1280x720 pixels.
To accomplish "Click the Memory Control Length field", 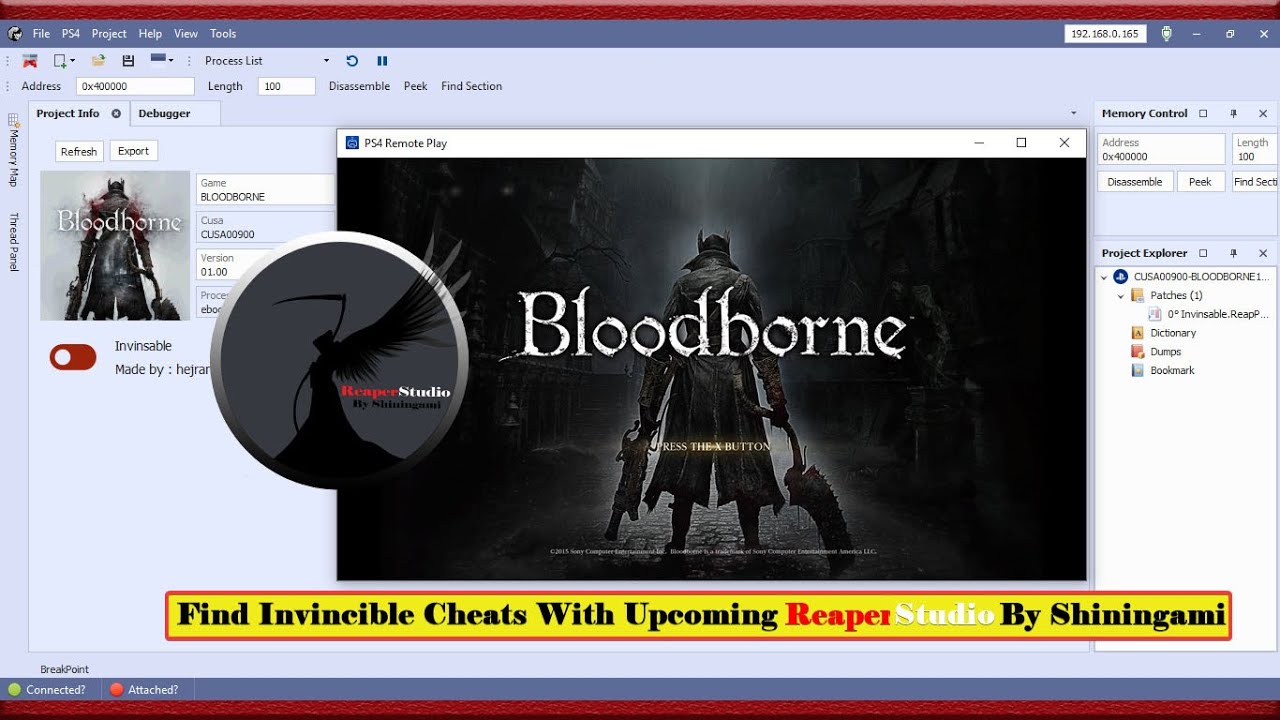I will click(1256, 149).
